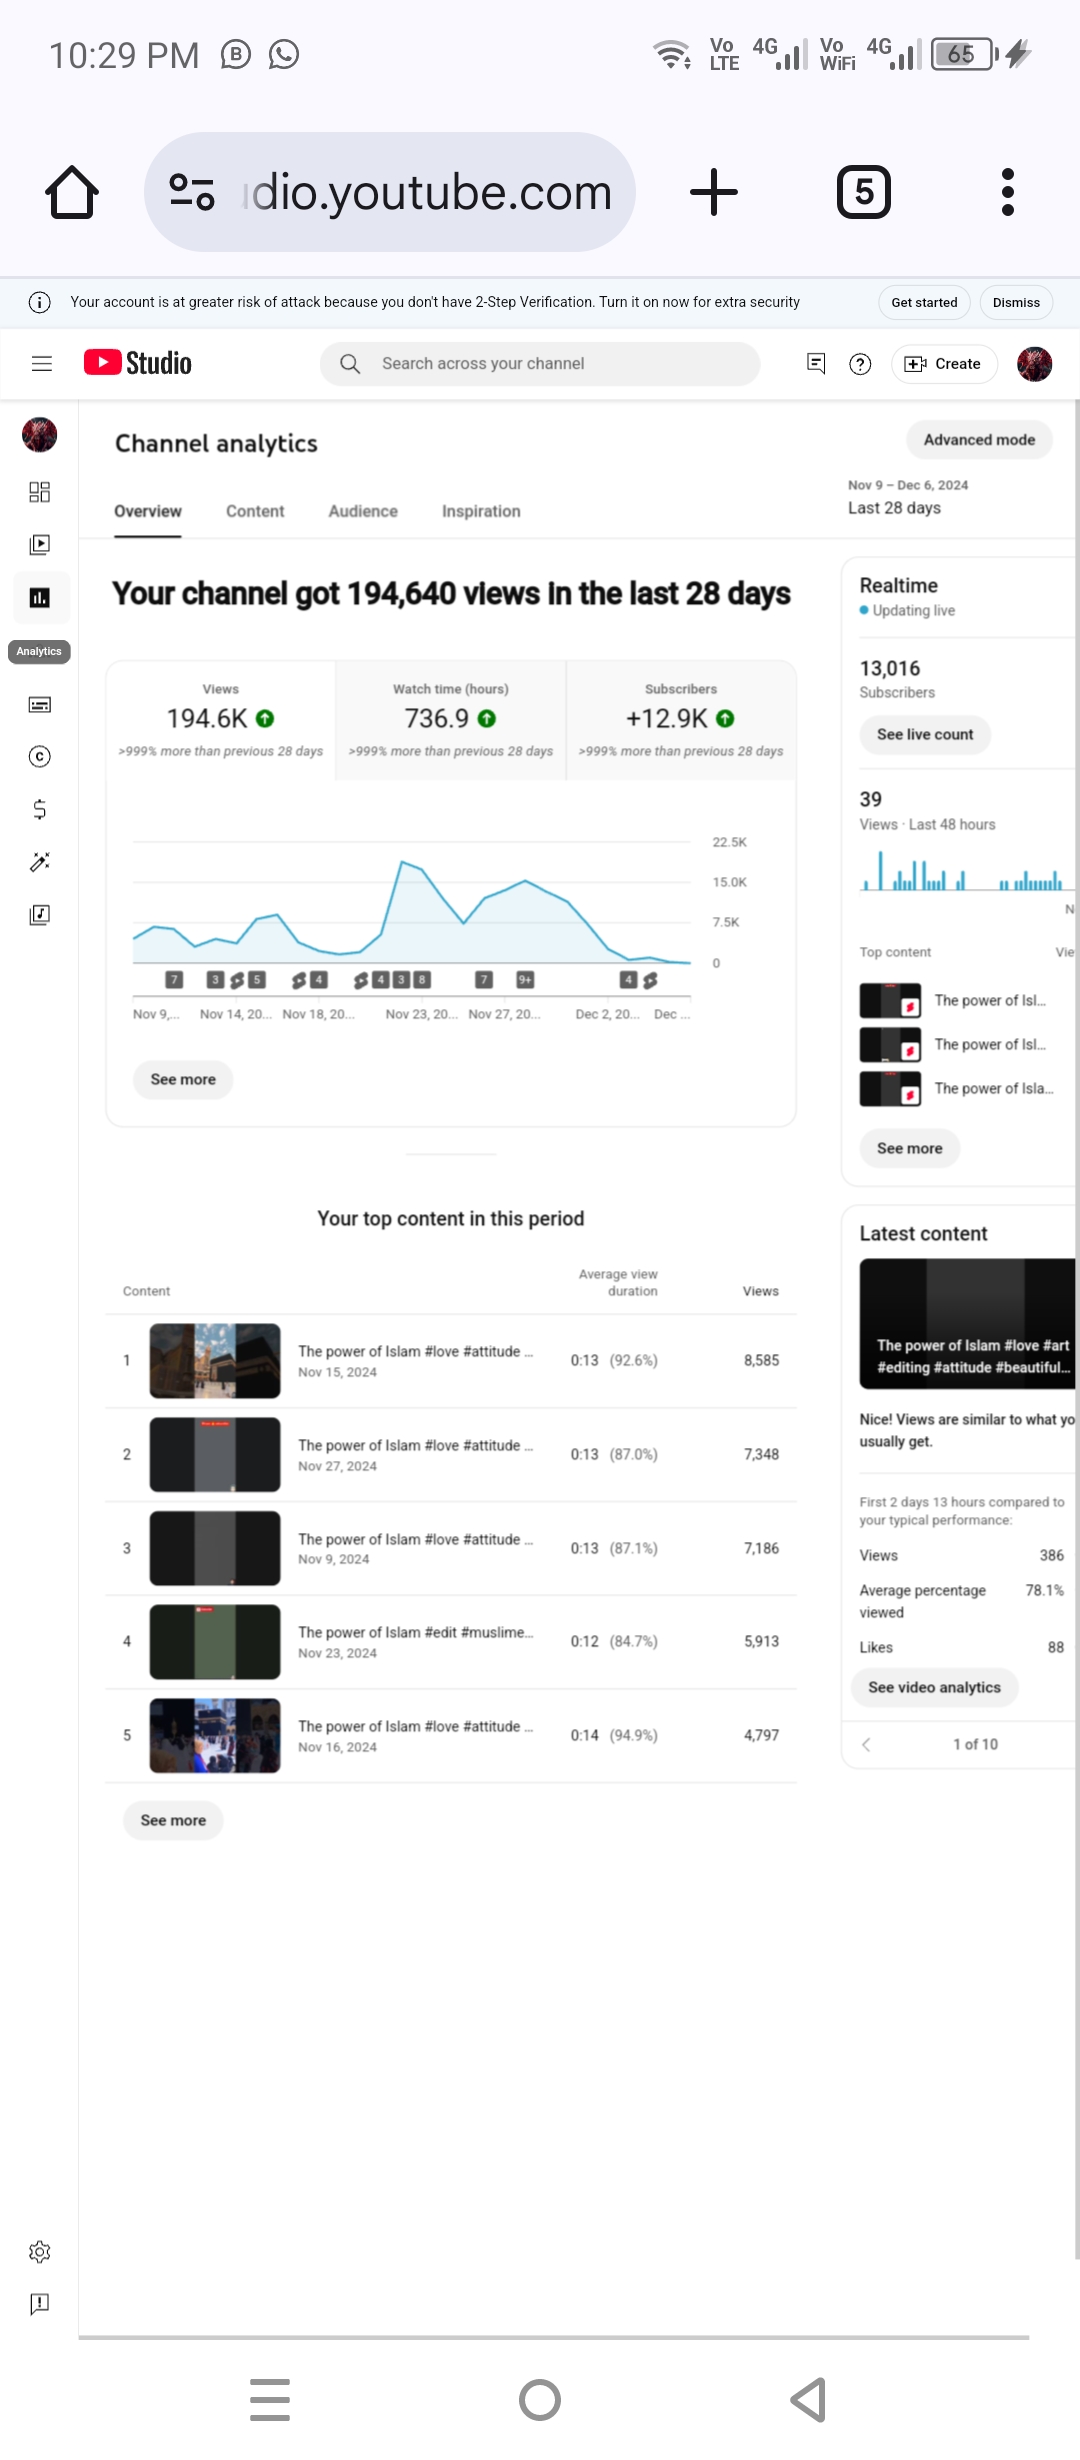The width and height of the screenshot is (1080, 2460).
Task: Open browser three-dot overflow menu
Action: 1008,192
